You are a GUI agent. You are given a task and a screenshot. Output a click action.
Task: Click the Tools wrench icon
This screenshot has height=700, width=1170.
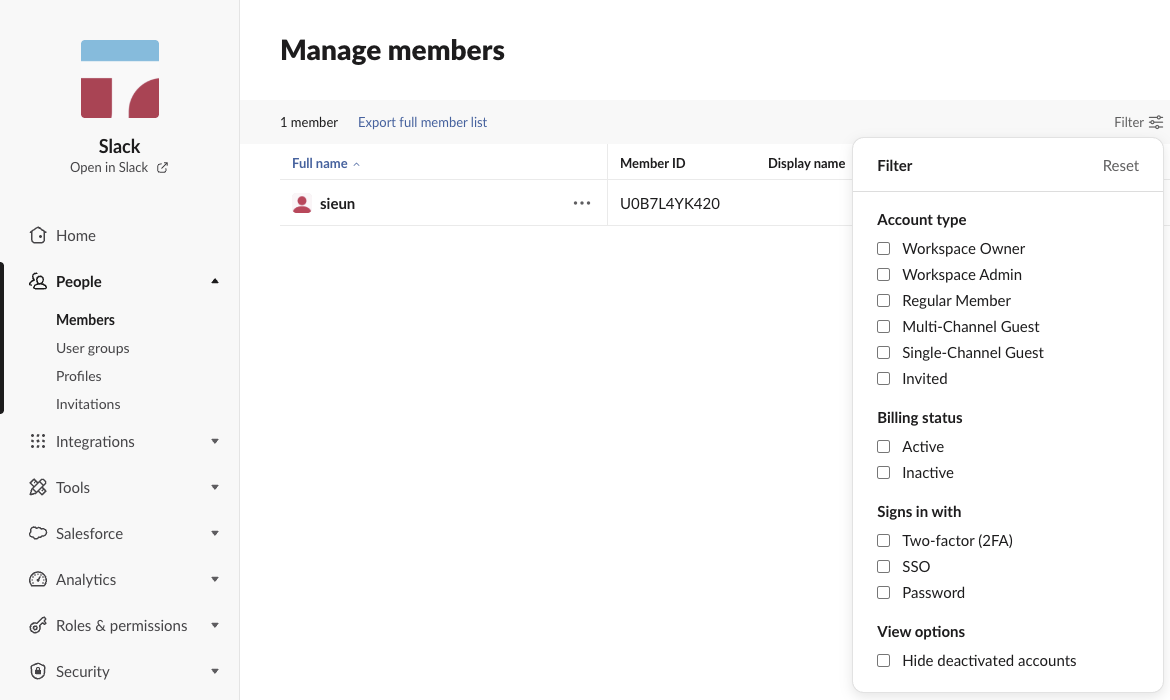(x=37, y=487)
